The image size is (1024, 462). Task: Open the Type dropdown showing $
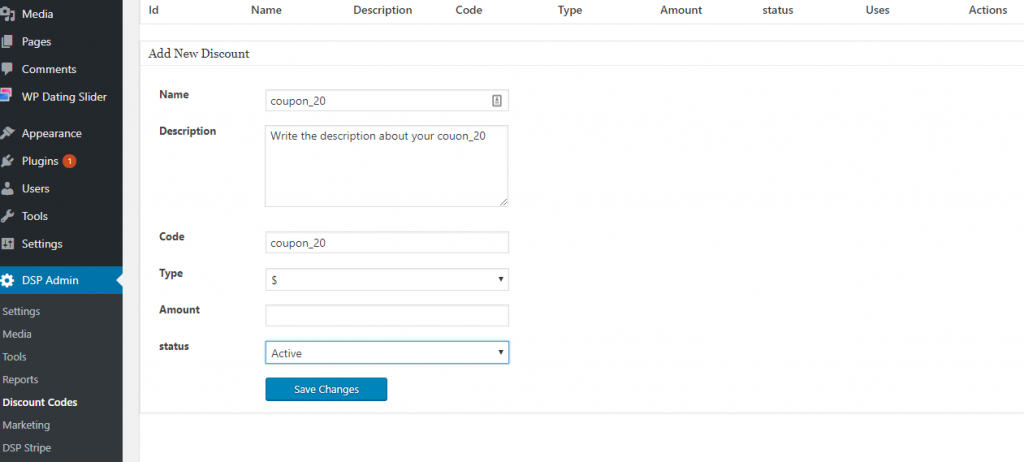pos(386,280)
